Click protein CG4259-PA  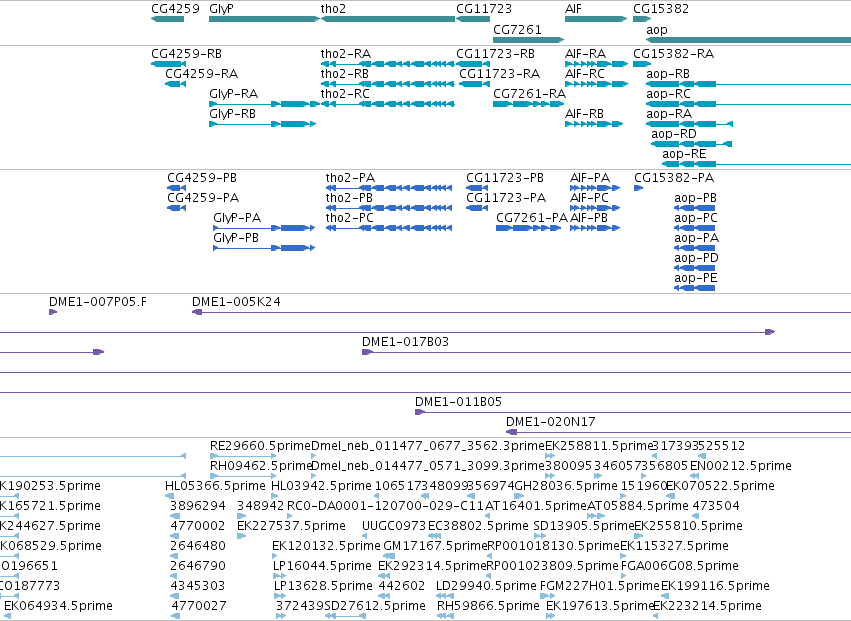coord(203,198)
